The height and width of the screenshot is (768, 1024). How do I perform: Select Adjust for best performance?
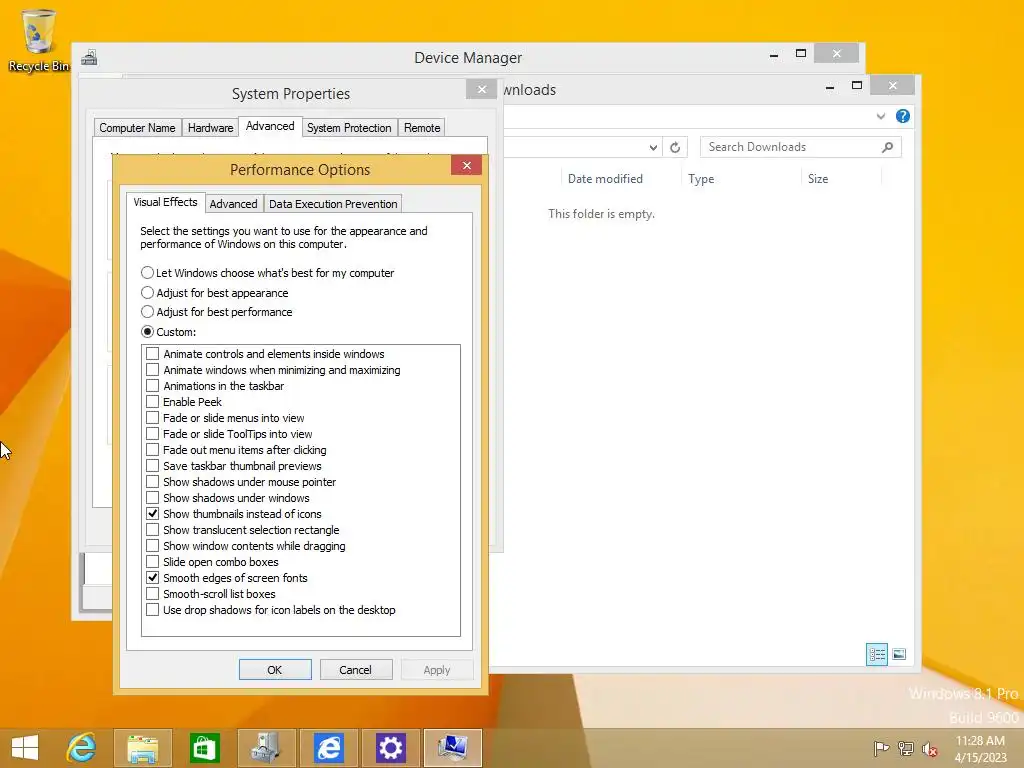(216, 312)
